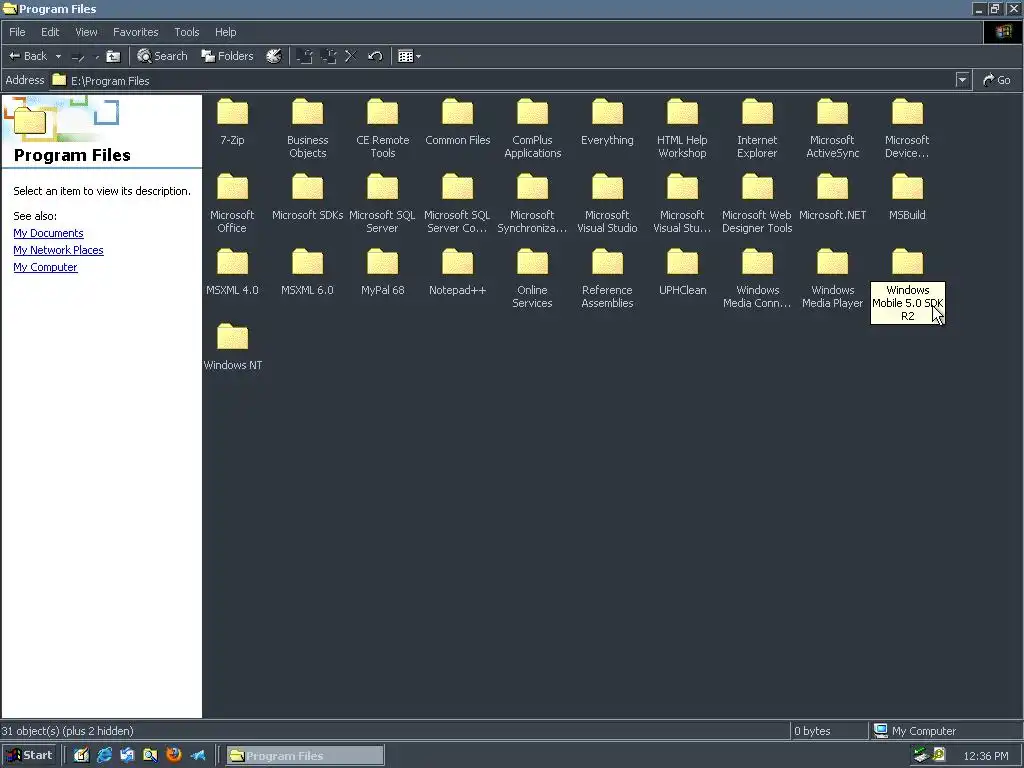
Task: Select the Windows Media Conn... folder
Action: click(x=758, y=278)
